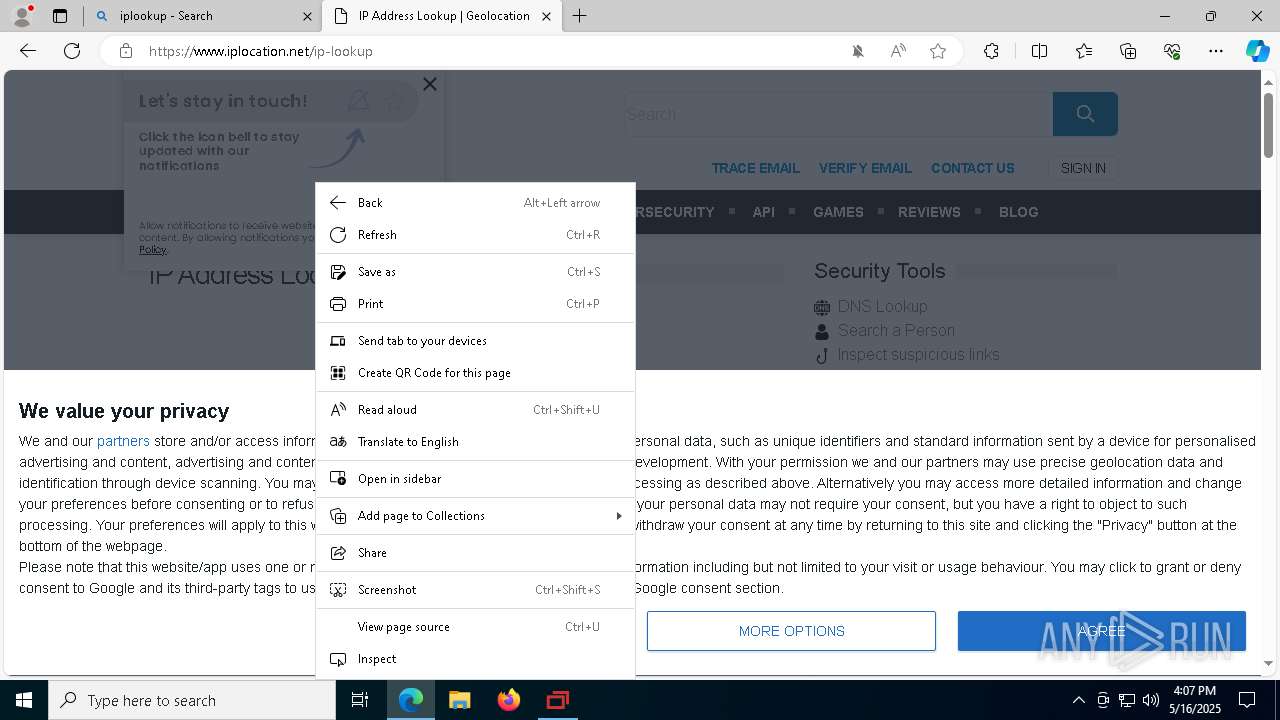Click the site lock icon in the address bar
Screen dimensions: 1280x720
pos(126,51)
